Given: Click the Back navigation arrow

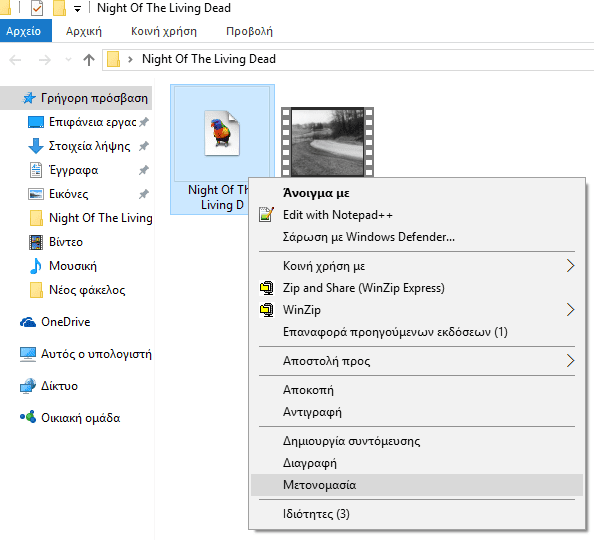Looking at the screenshot, I should pyautogui.click(x=15, y=59).
